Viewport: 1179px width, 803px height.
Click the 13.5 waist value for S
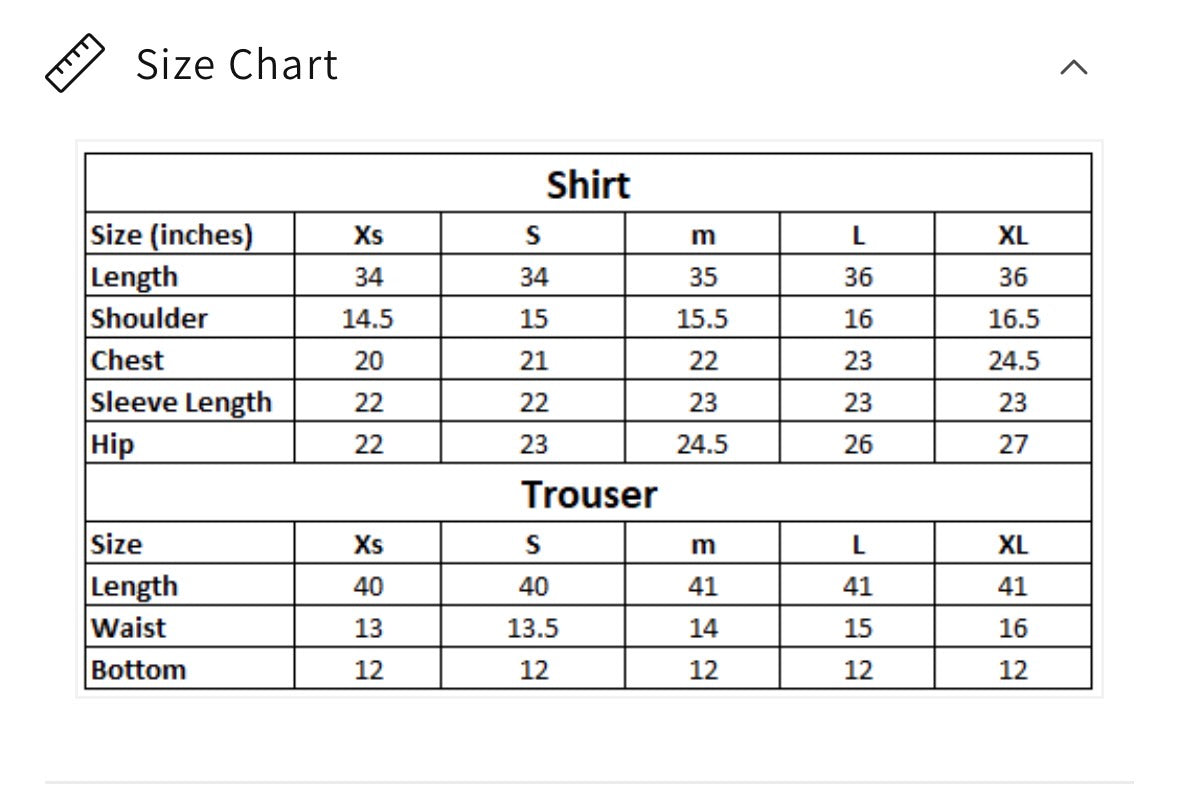pyautogui.click(x=533, y=628)
